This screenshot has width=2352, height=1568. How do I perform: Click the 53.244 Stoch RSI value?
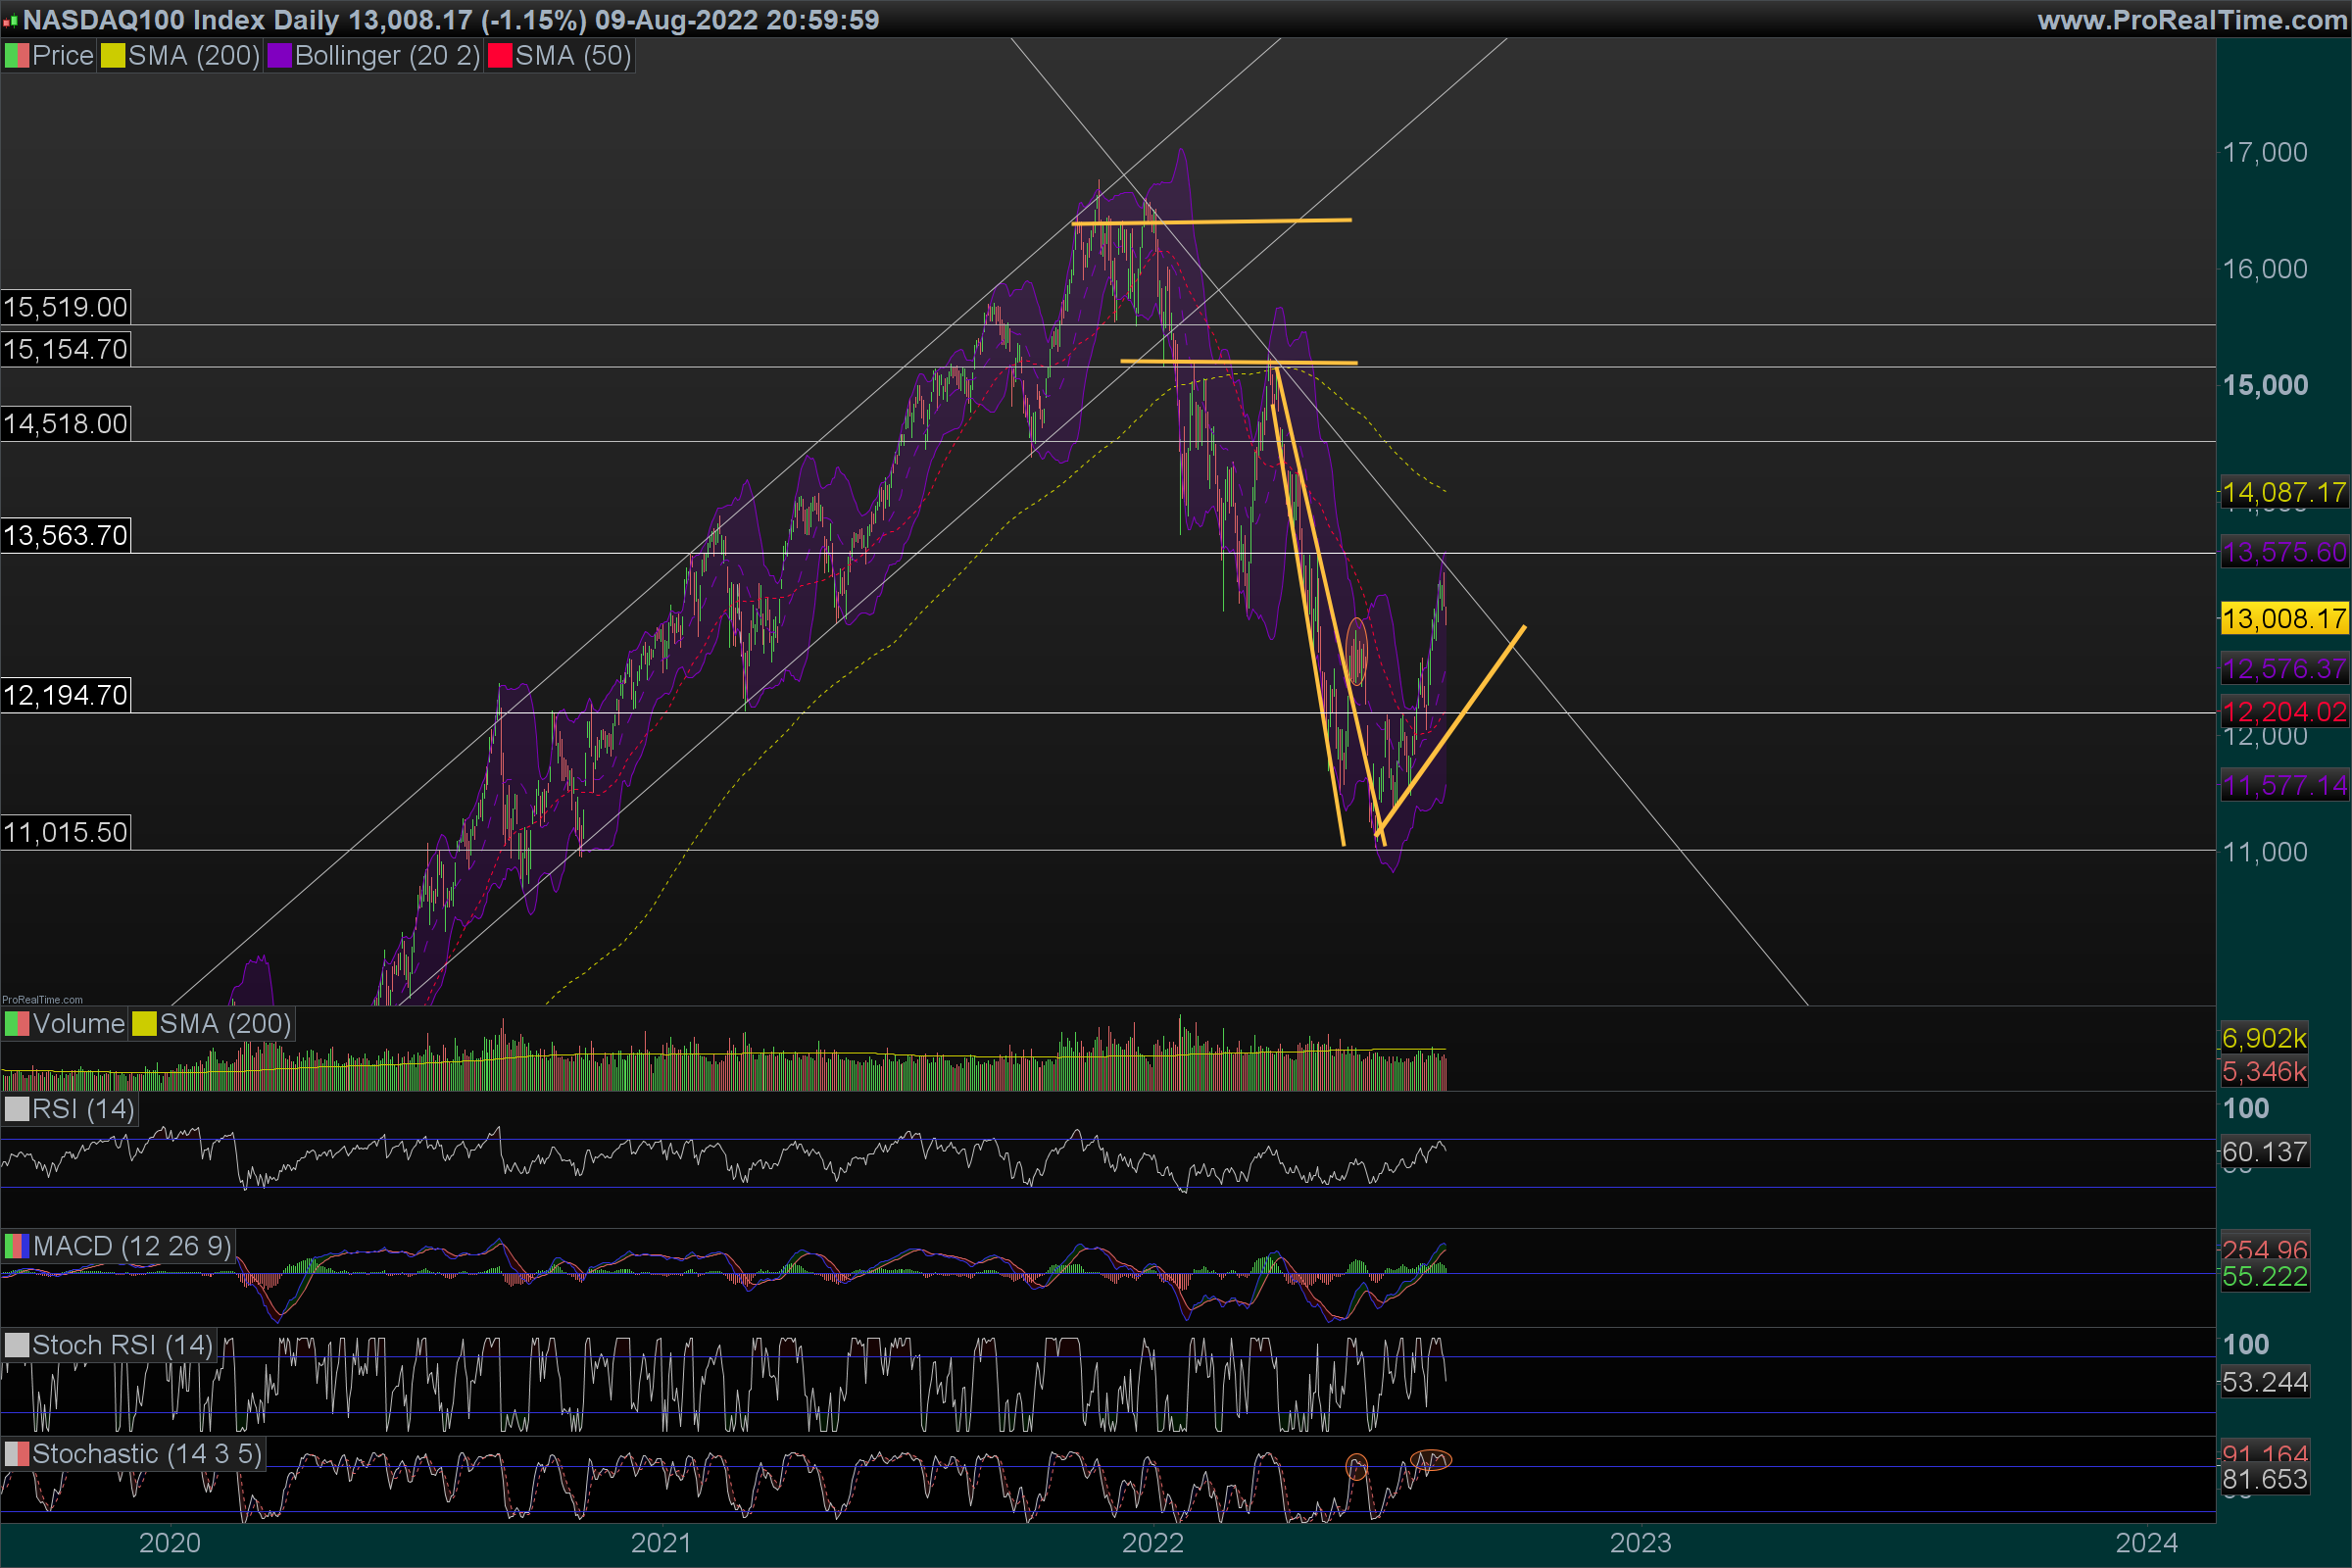coord(2264,1383)
